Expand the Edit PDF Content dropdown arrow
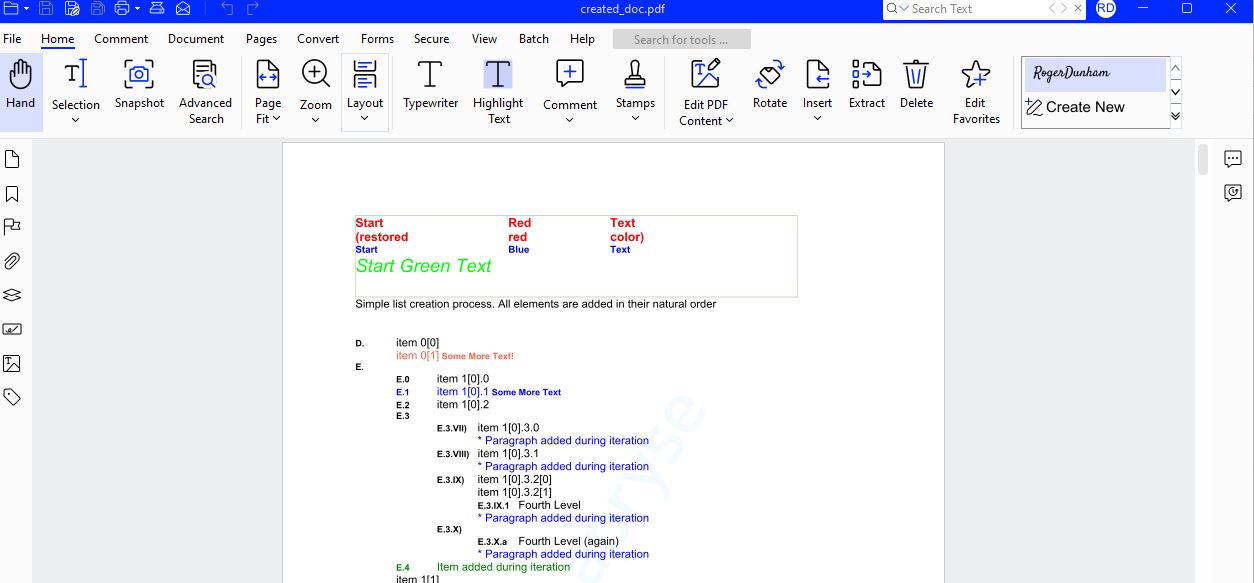The image size is (1254, 583). pyautogui.click(x=729, y=121)
